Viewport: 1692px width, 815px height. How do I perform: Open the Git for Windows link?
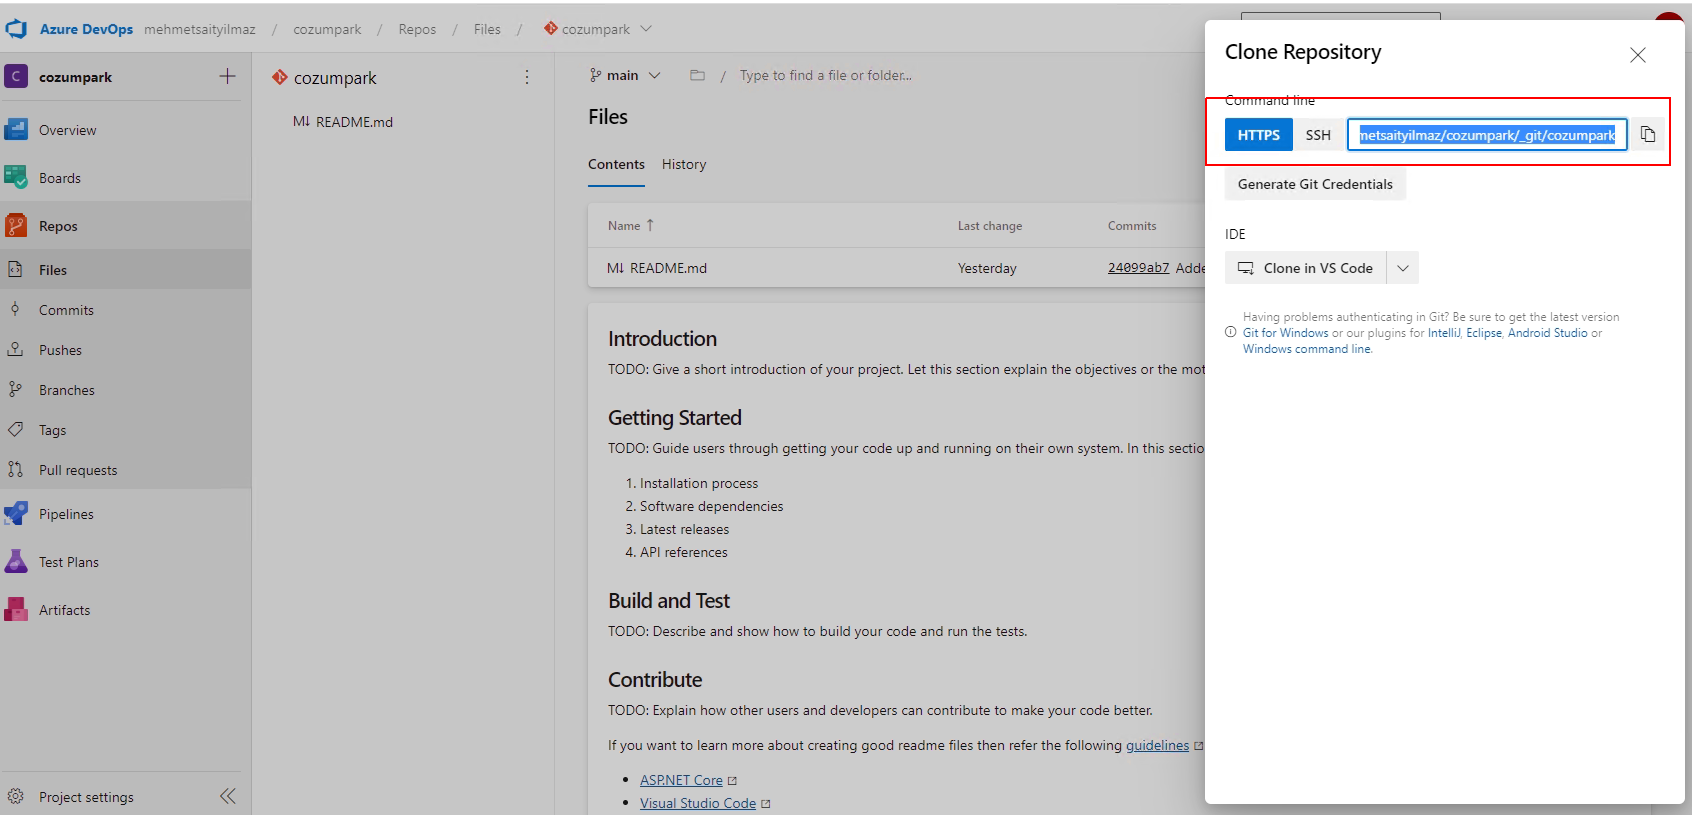coord(1286,333)
